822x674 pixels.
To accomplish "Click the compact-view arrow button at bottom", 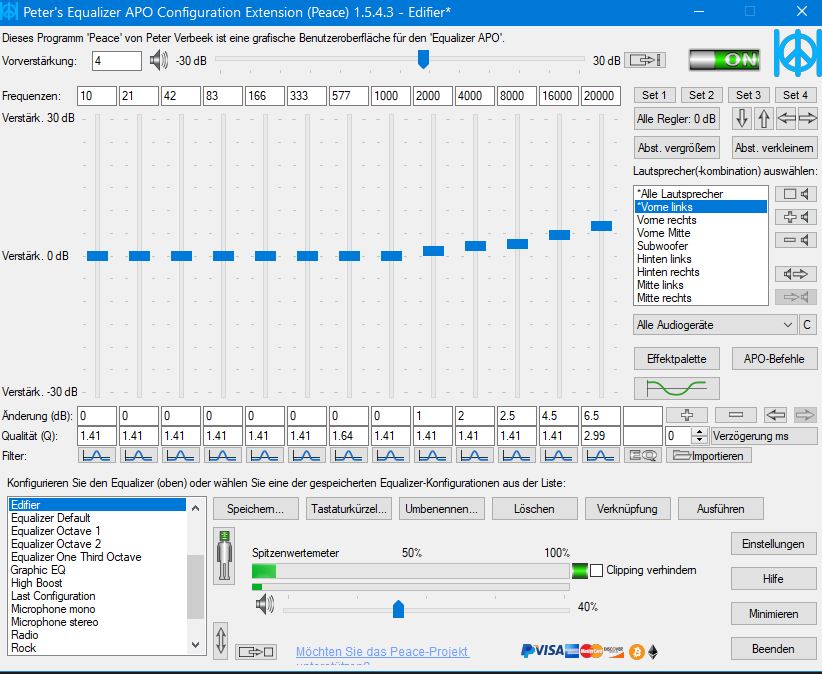I will 256,652.
